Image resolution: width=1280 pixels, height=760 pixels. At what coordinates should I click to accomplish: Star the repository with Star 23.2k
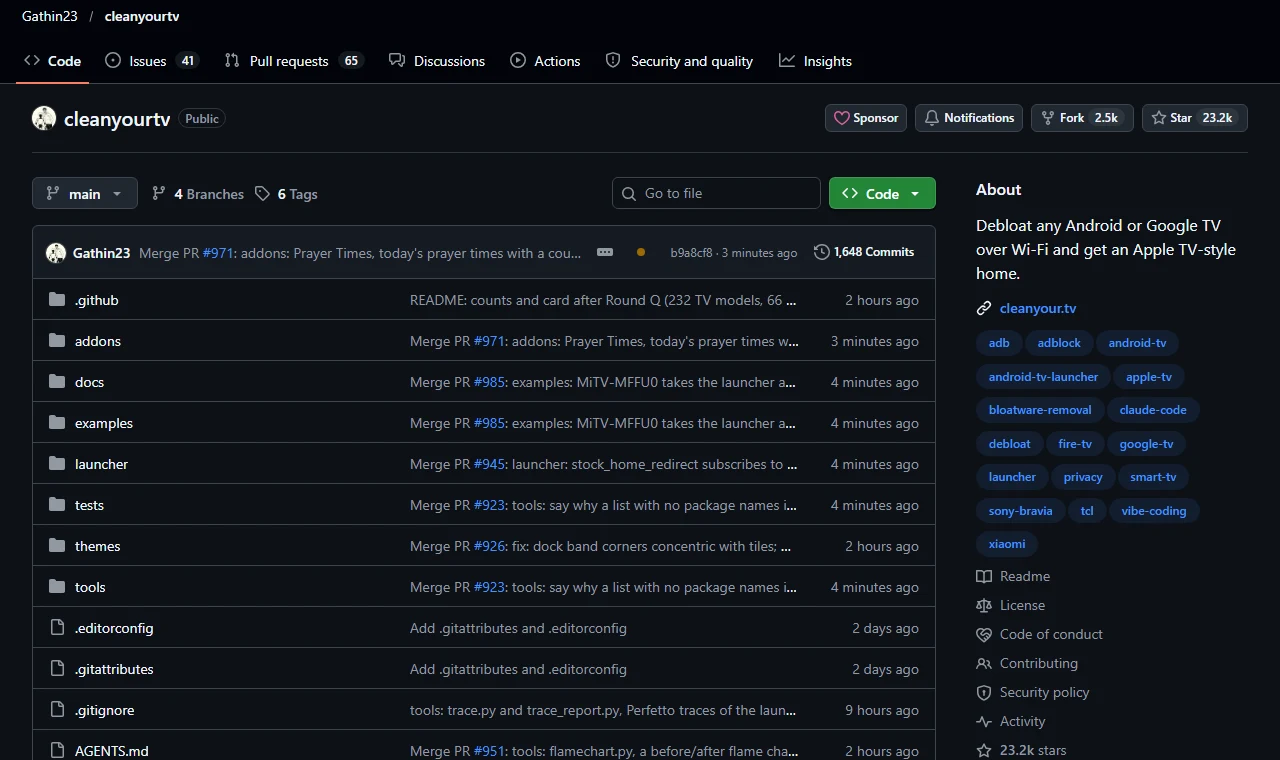(x=1195, y=118)
